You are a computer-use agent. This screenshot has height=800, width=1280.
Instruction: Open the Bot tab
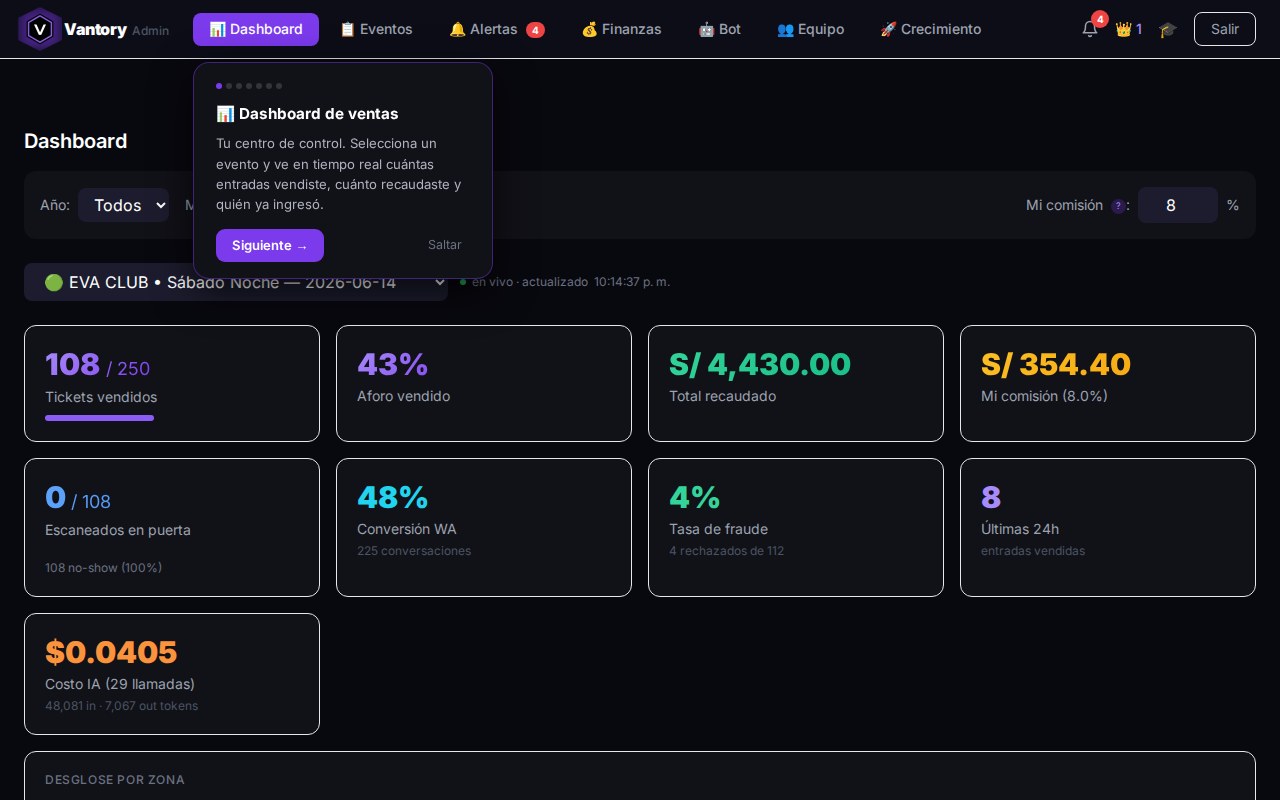click(x=719, y=29)
